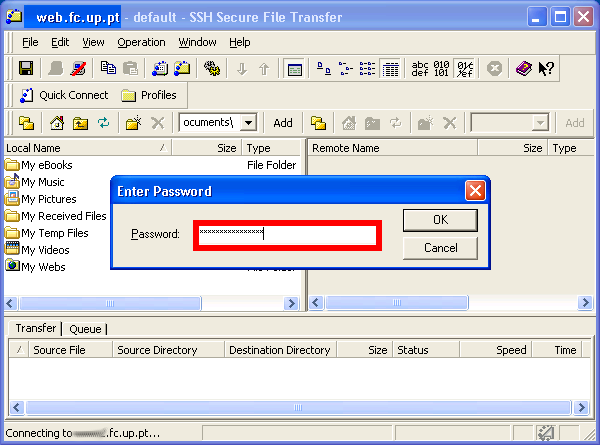Switch to List view icon
Viewport: 600px width, 445px height.
tap(367, 68)
